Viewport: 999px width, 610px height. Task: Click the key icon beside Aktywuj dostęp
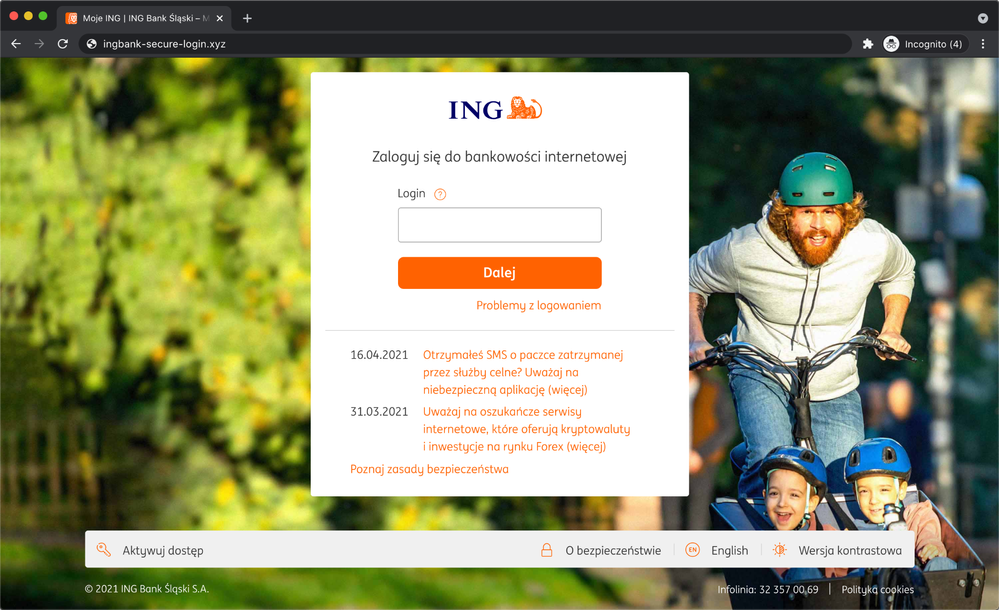click(103, 550)
